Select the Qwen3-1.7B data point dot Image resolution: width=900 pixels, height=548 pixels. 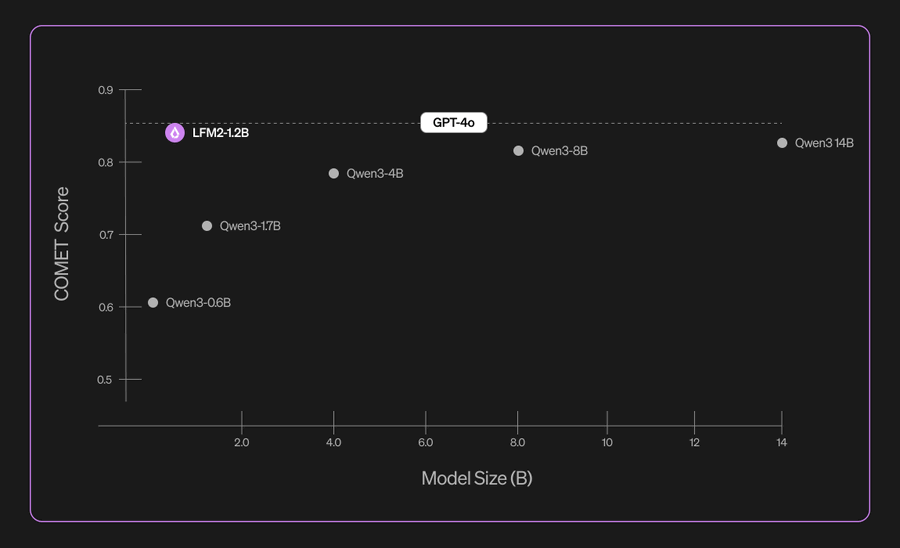(x=207, y=226)
